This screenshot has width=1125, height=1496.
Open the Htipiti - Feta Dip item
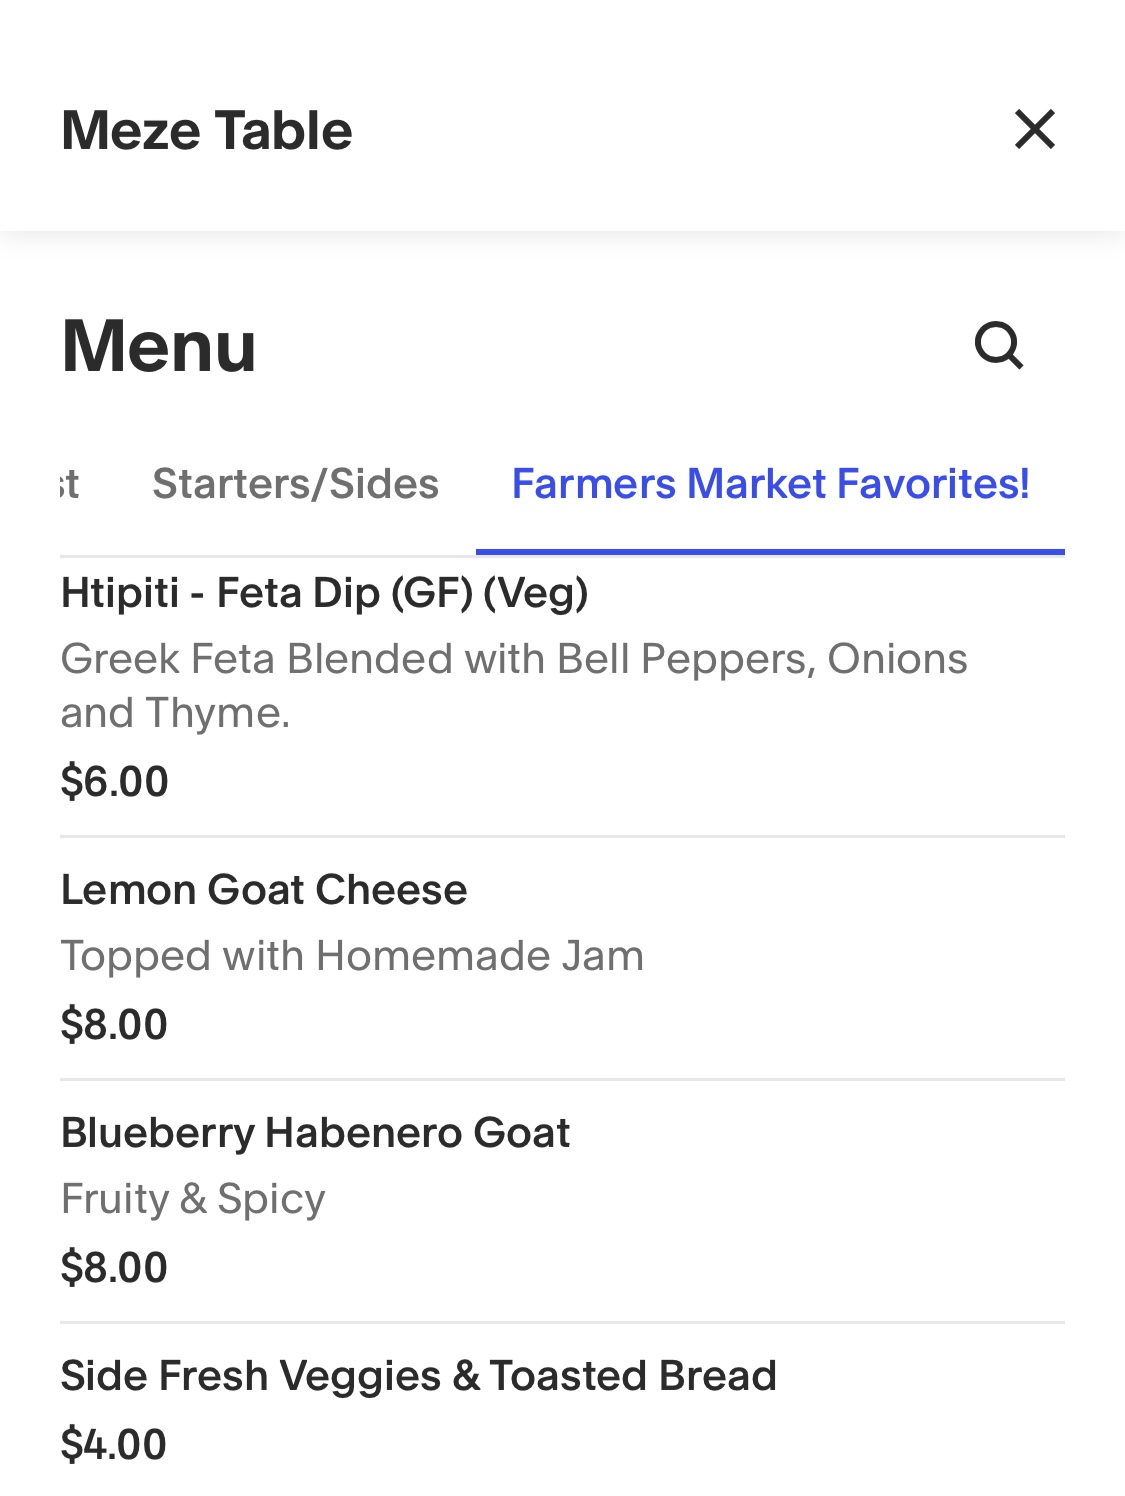point(324,593)
